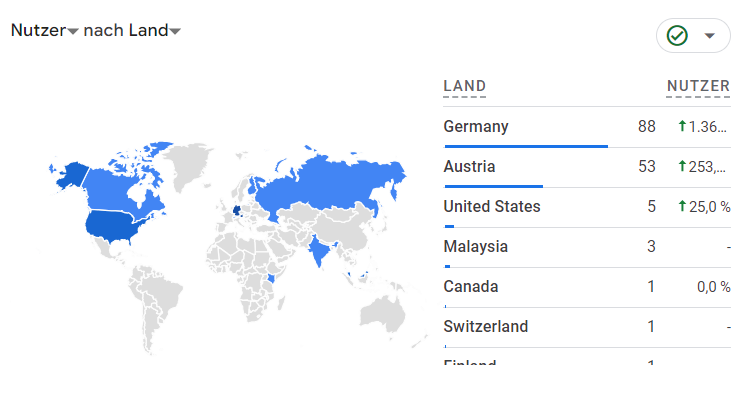Screen dimensions: 751x413
Task: Click the green checkmark status icon
Action: coord(677,35)
